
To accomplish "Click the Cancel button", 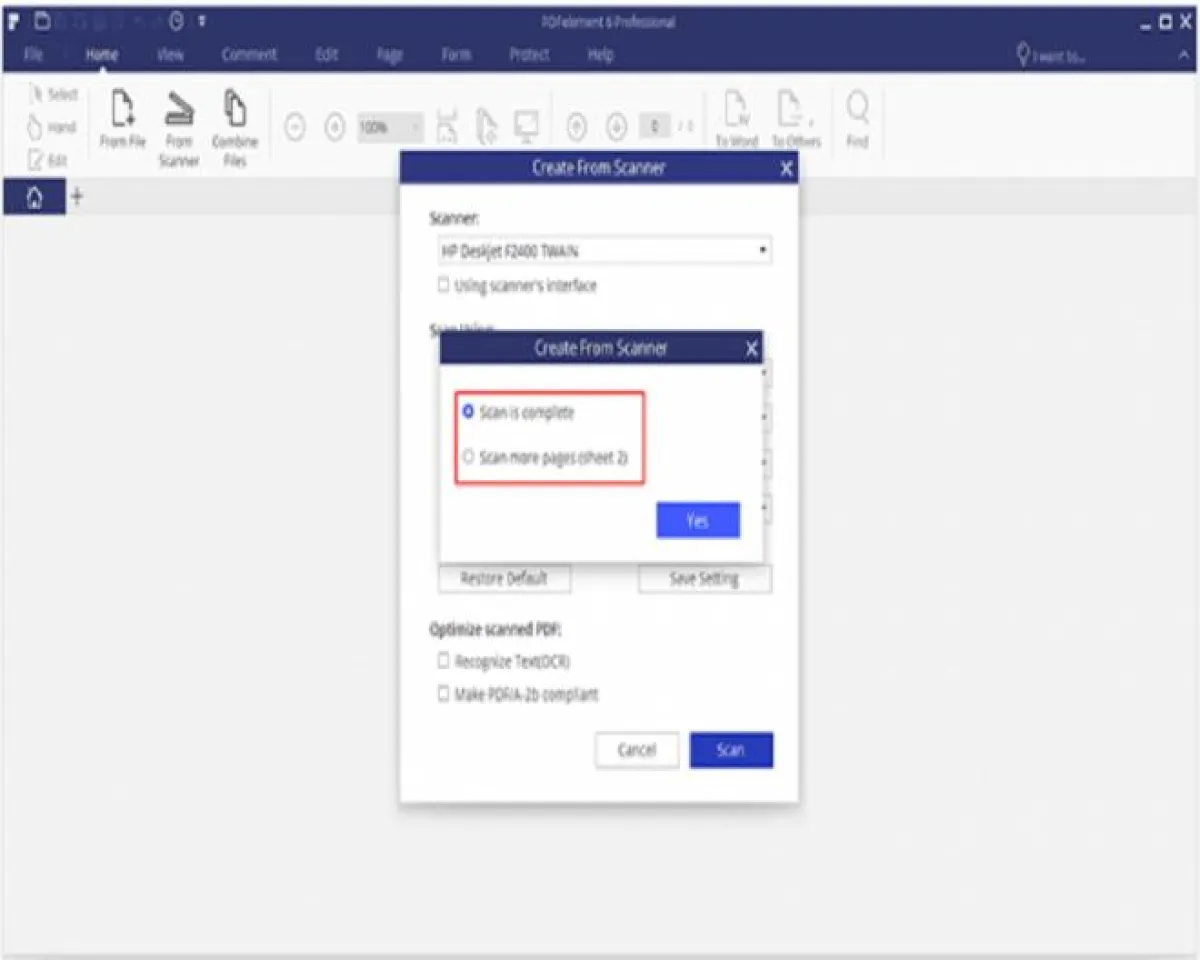I will click(x=636, y=750).
